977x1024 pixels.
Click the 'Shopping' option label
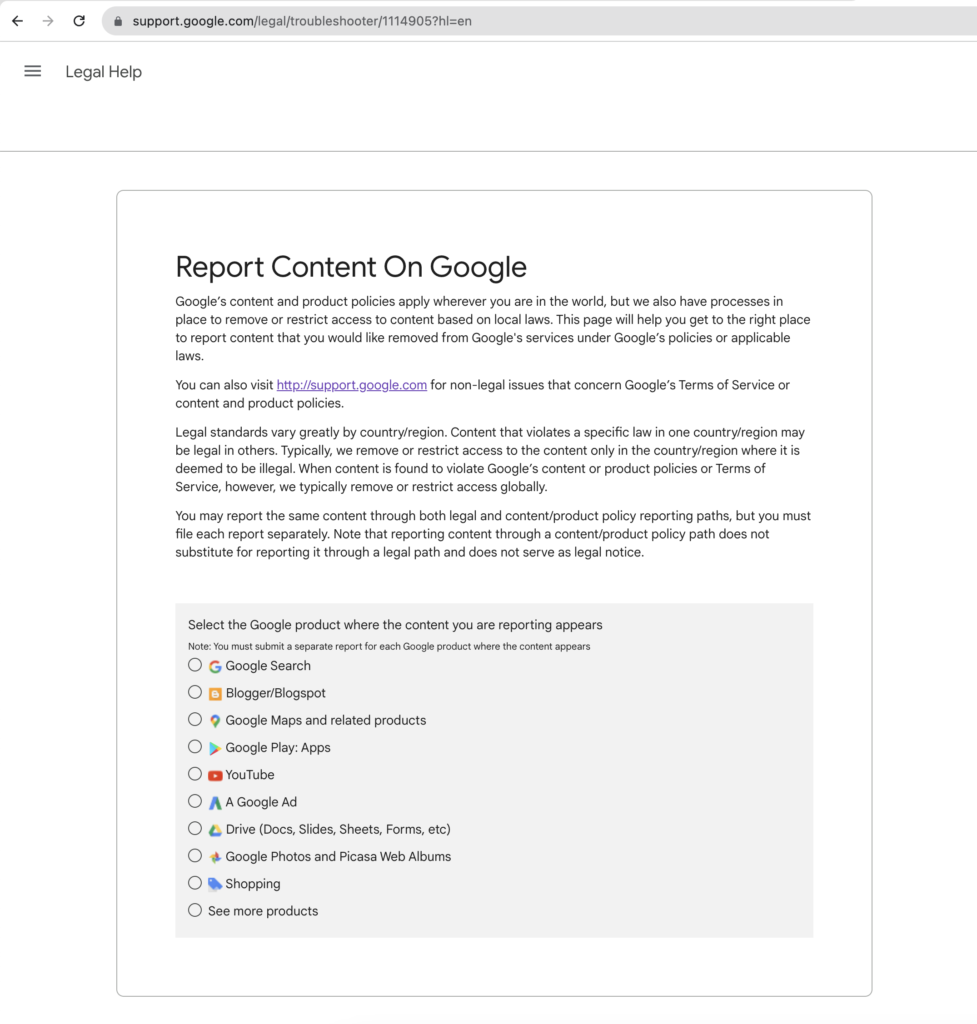[x=253, y=884]
